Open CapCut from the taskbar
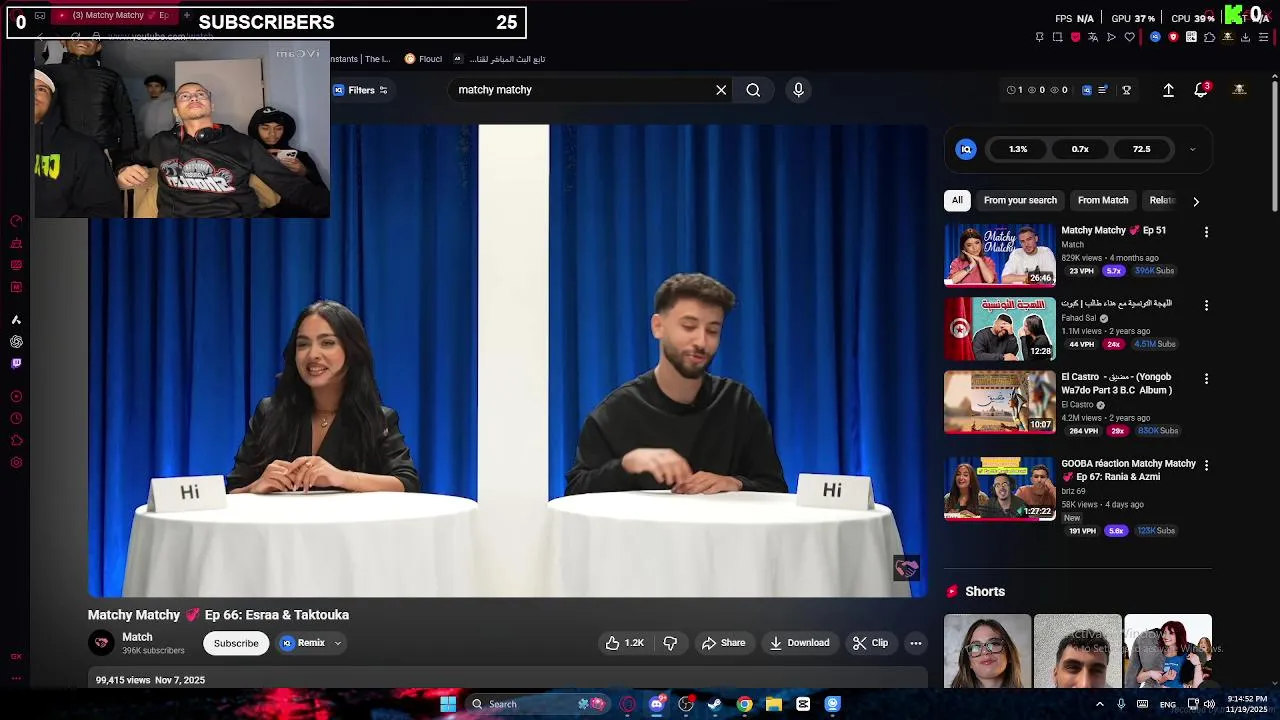Viewport: 1280px width, 720px height. (x=803, y=704)
